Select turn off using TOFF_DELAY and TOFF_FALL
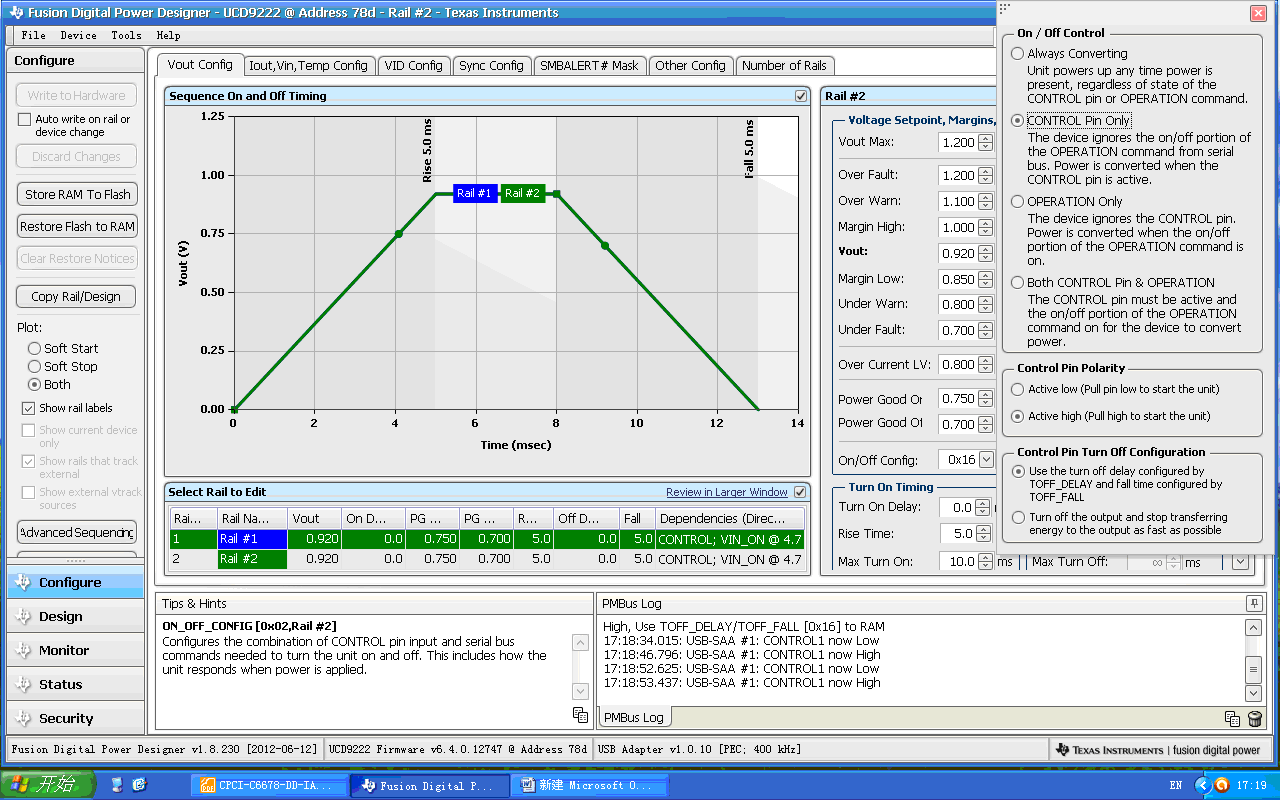 [x=1018, y=471]
